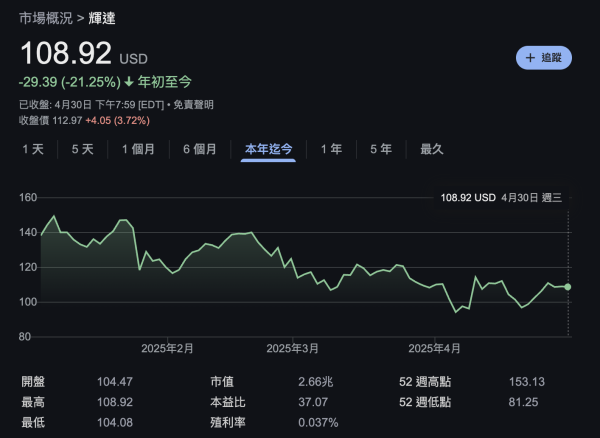Select the +4.05 (3.72%) after-hours change
Image resolution: width=600 pixels, height=438 pixels.
117,121
